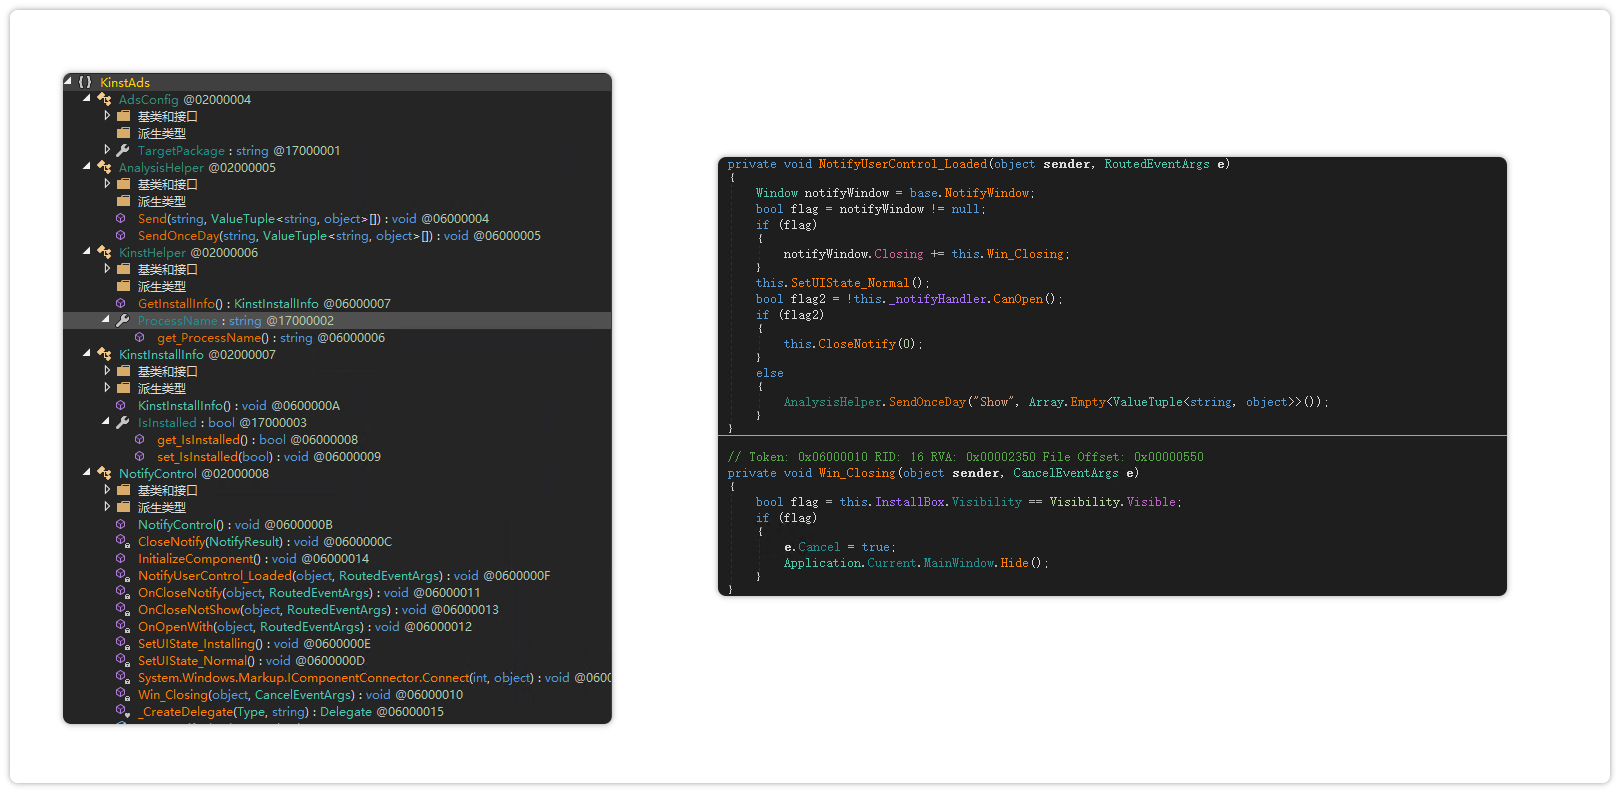Click the private method icon beside Win_Closing
The width and height of the screenshot is (1620, 793).
point(122,695)
